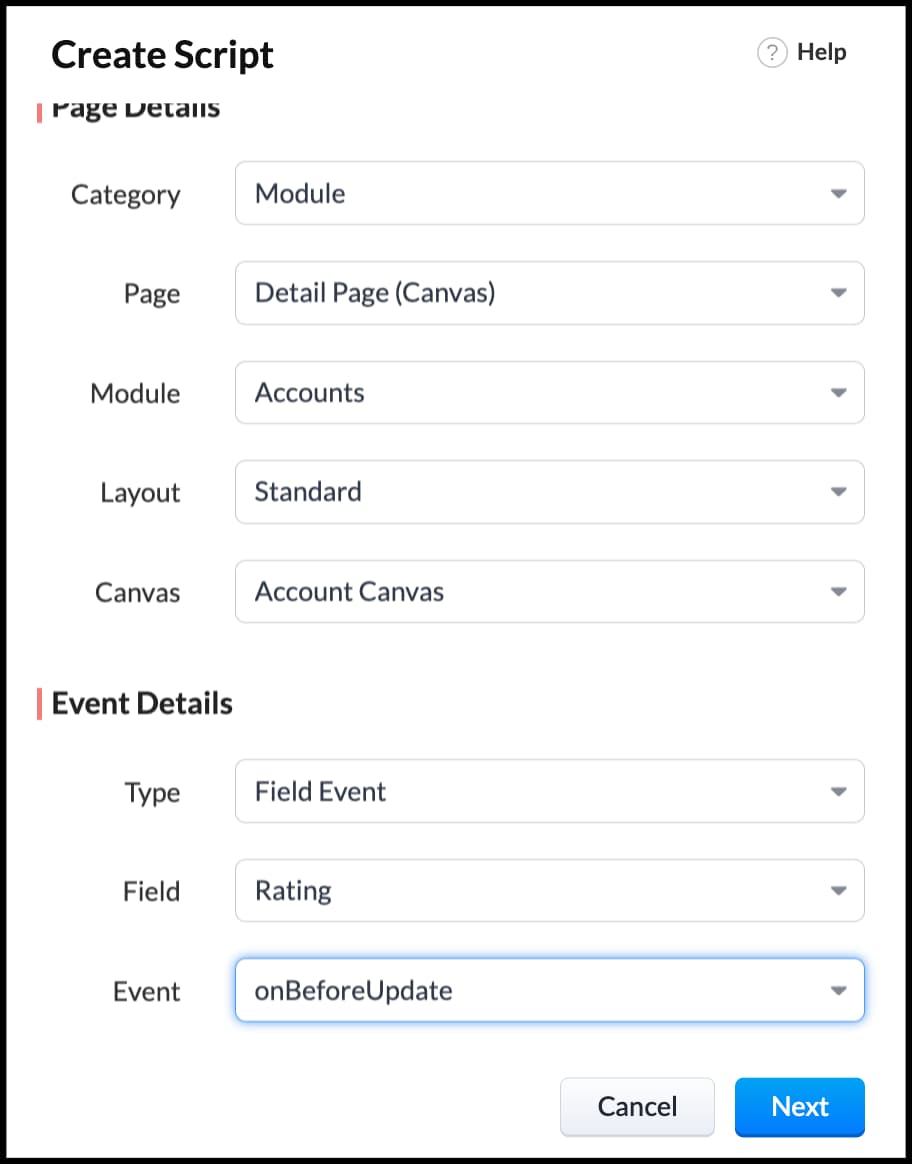Click the Layout dropdown arrow

pos(839,492)
